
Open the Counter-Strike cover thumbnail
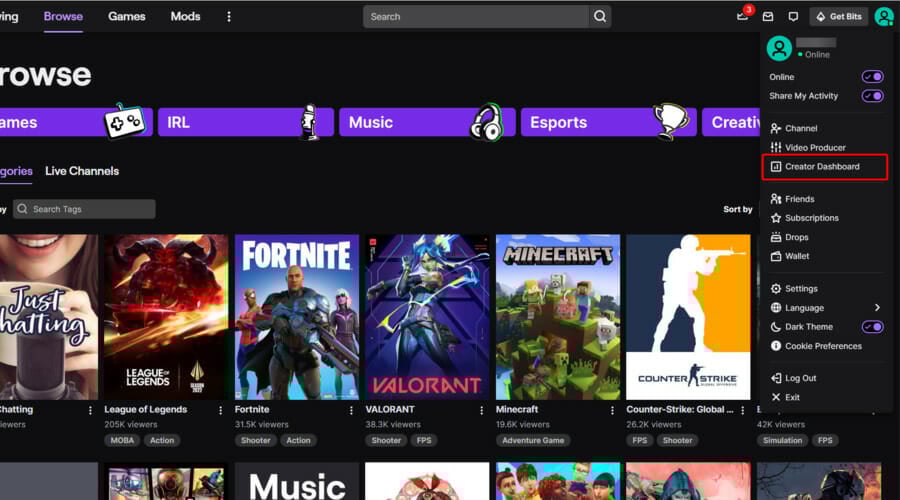688,317
